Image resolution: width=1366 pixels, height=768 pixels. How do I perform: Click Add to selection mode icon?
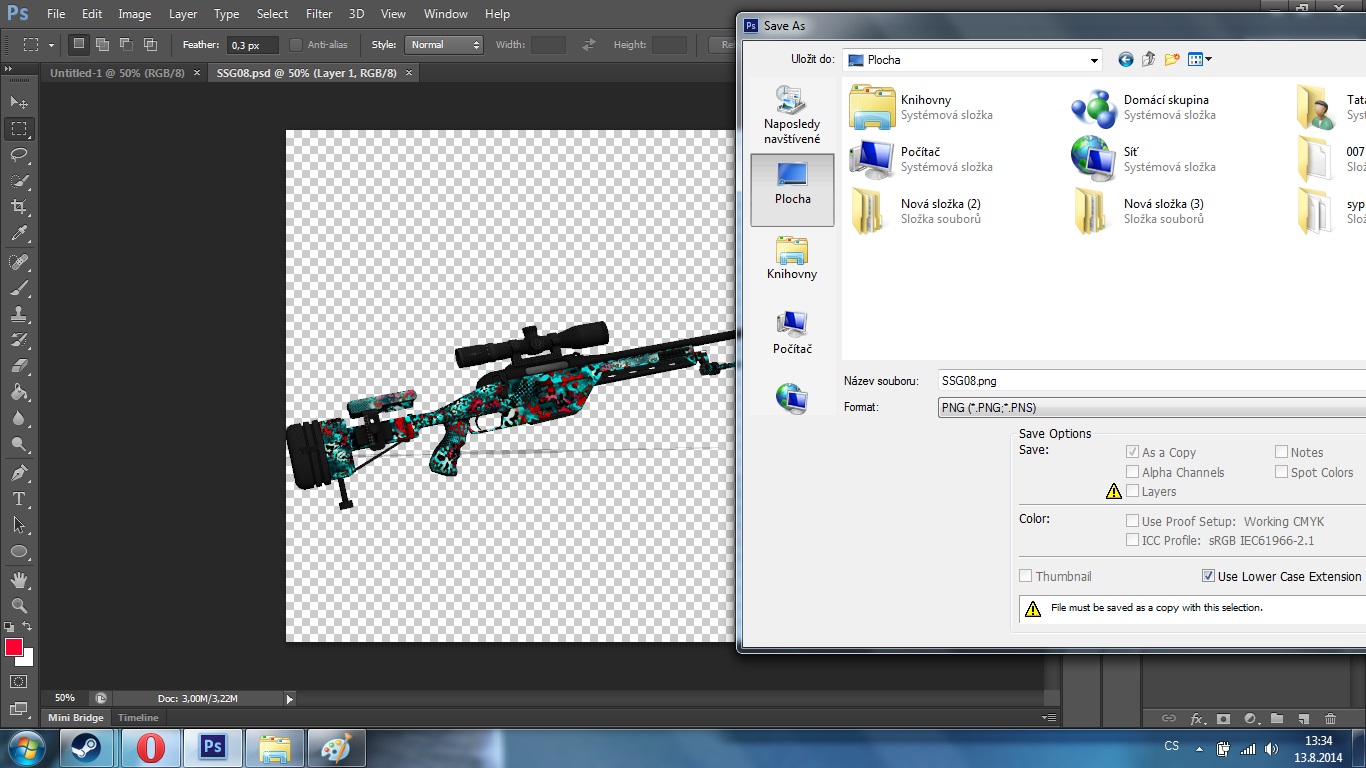point(102,44)
